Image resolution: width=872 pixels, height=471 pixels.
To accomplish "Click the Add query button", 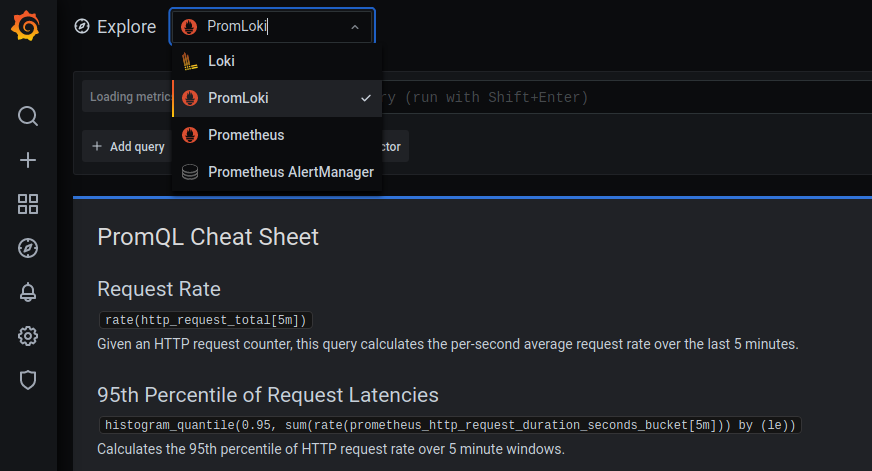I will [128, 146].
